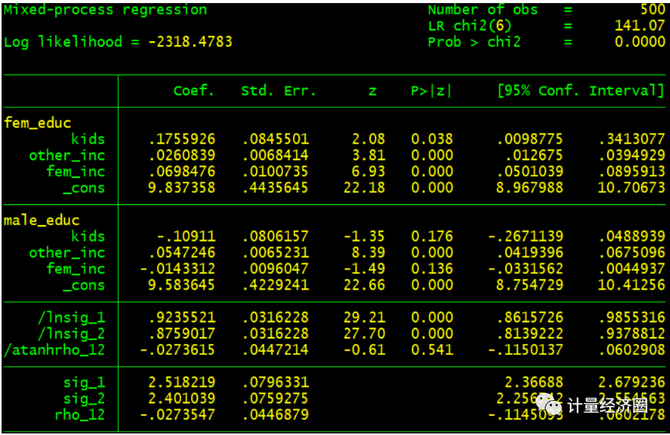Screen dimensions: 670x435
Task: Click the kids row label under fem_educ
Action: (x=88, y=139)
